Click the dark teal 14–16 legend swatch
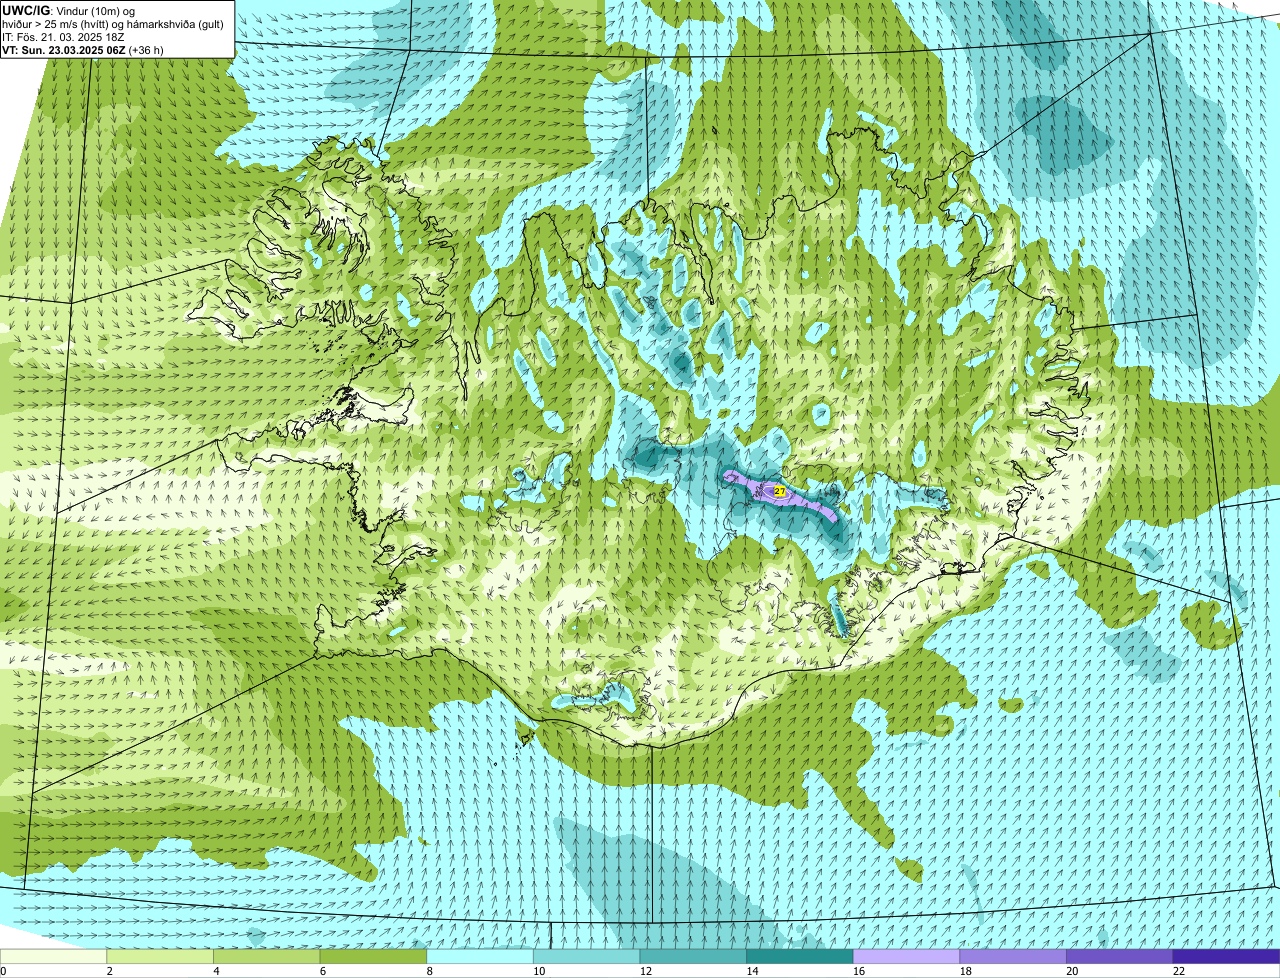 point(800,956)
